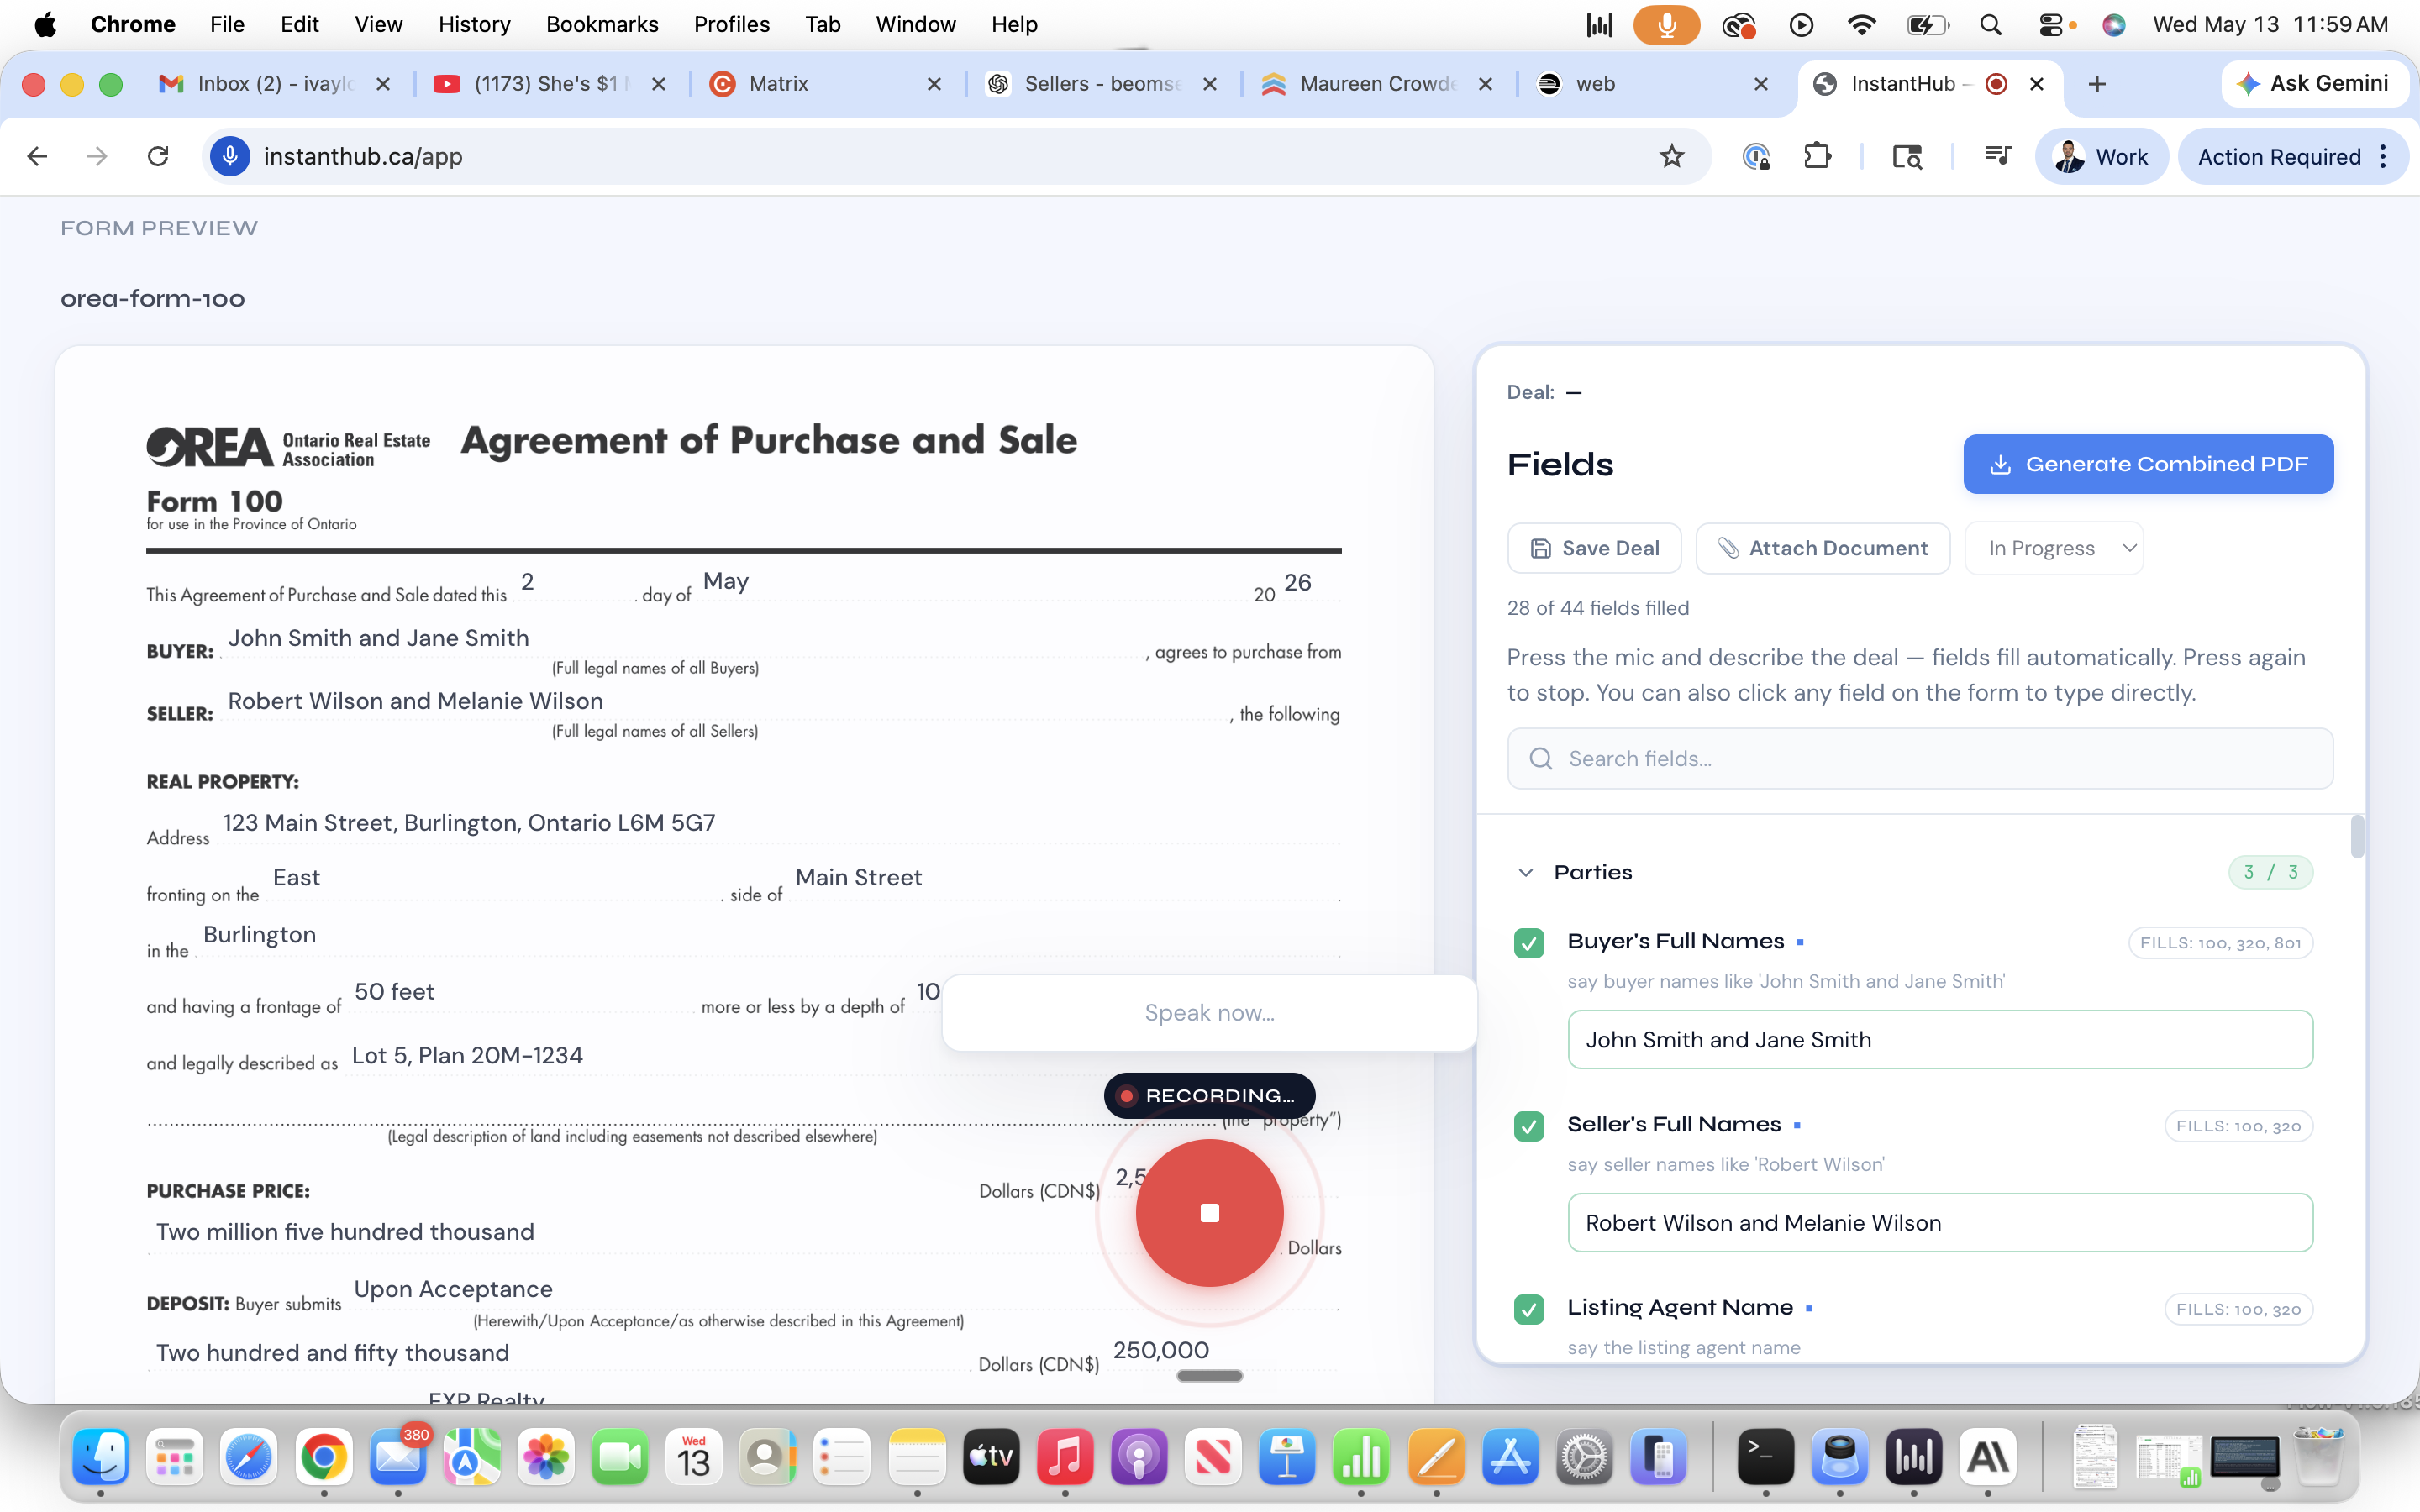2420x1512 pixels.
Task: Reload the InstantHub page
Action: click(x=158, y=156)
